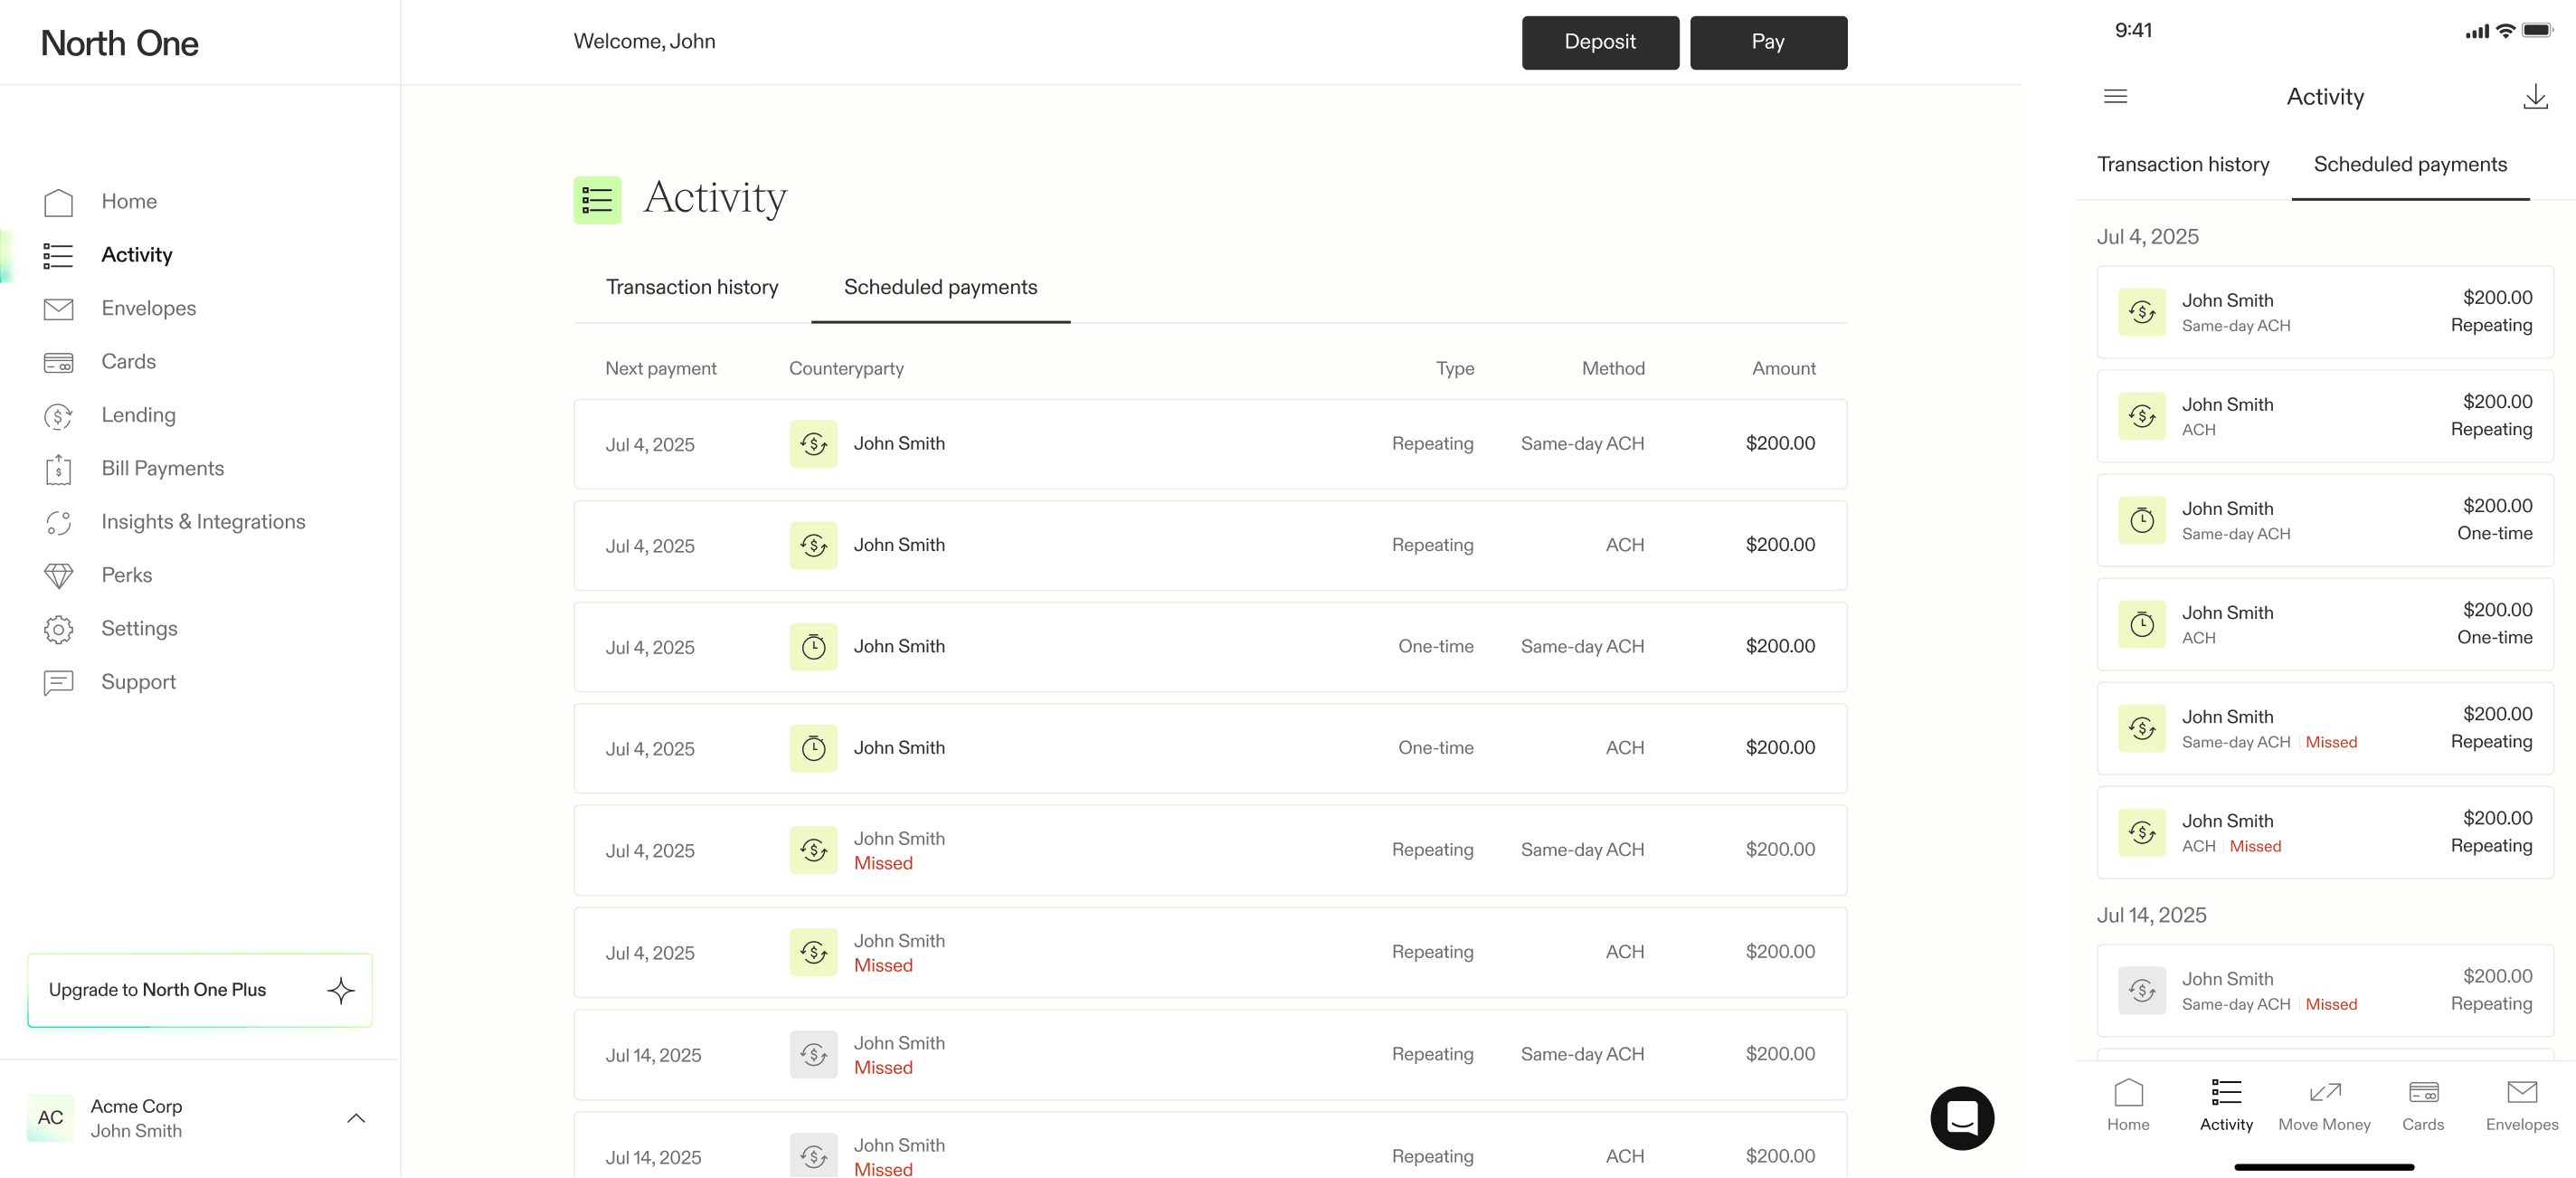
Task: Open Insights & Integrations icon
Action: pos(58,522)
